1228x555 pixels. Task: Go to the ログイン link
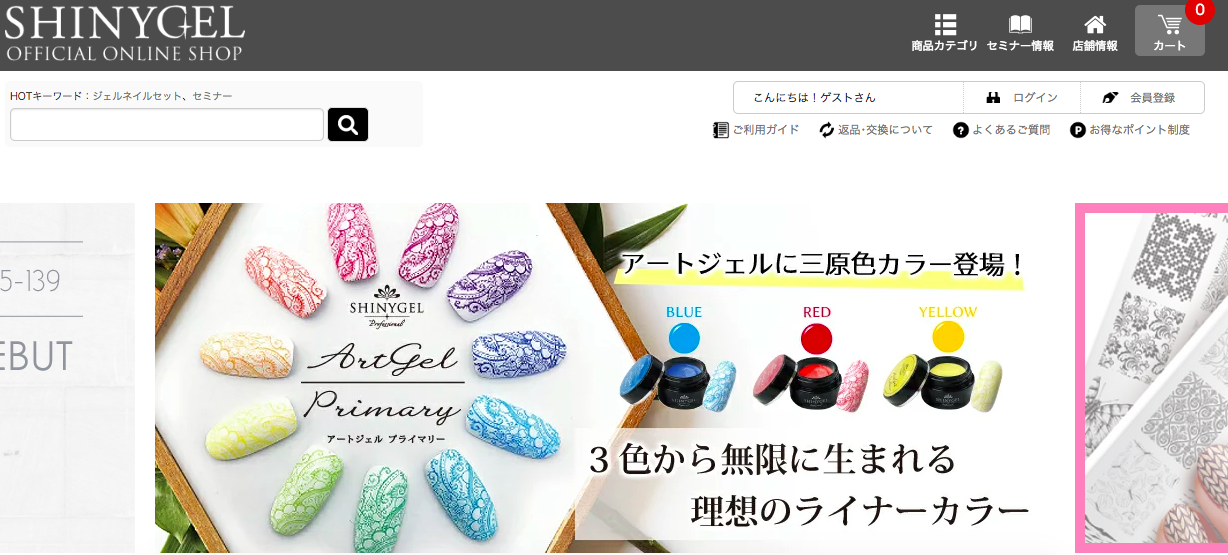pos(1035,98)
